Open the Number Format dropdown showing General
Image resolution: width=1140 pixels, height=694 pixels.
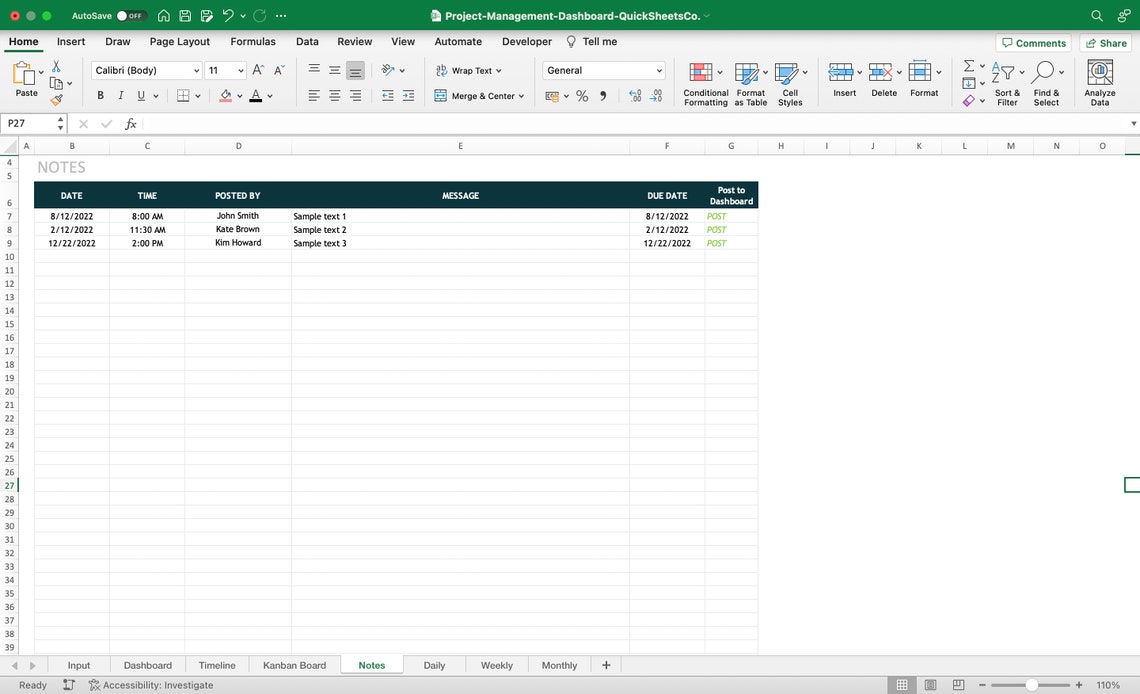coord(603,70)
